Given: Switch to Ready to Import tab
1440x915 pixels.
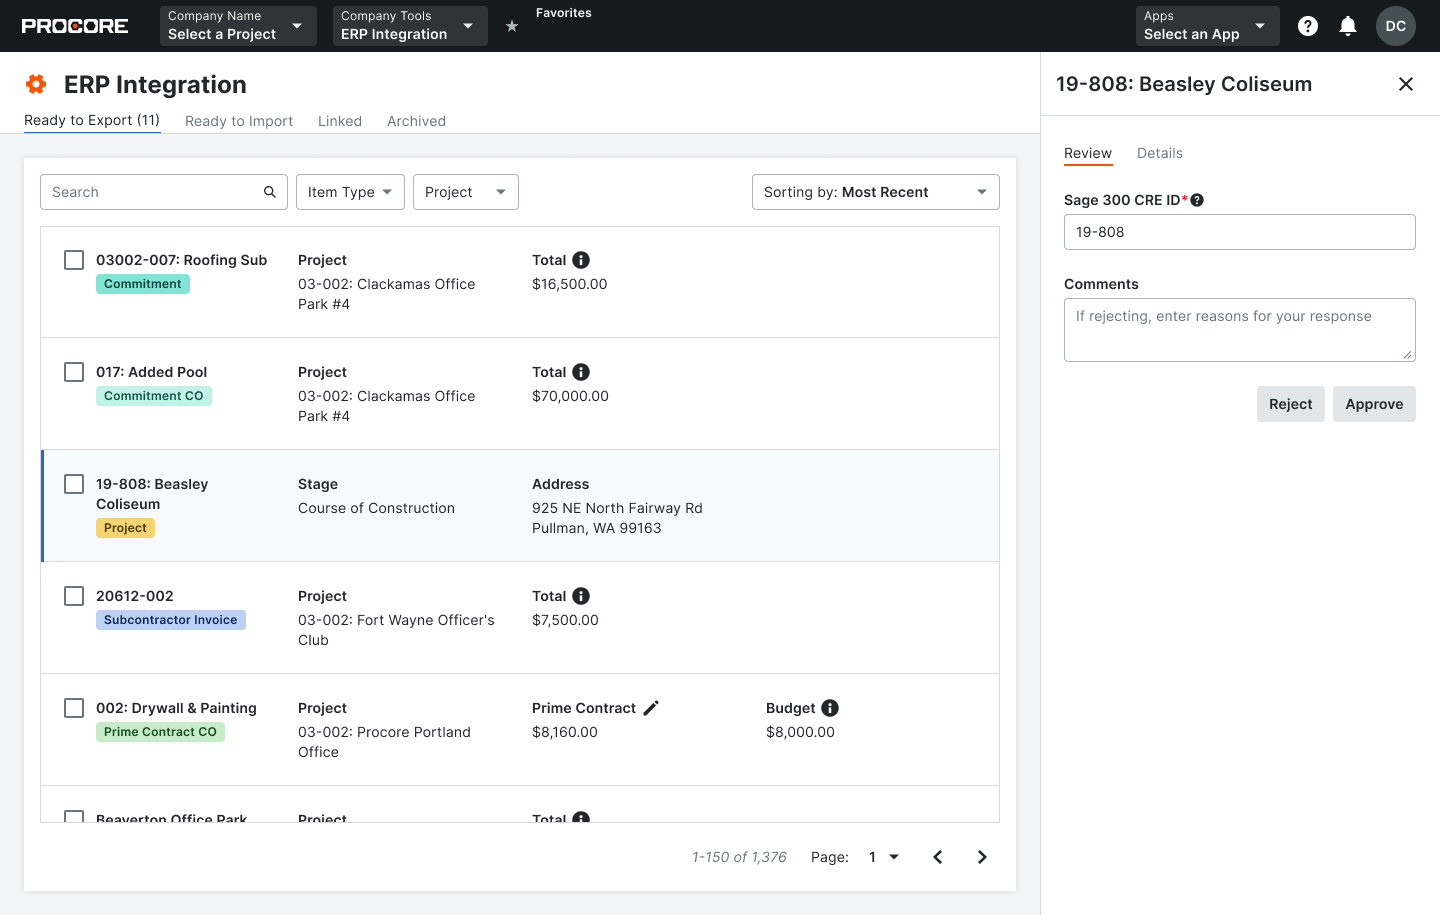Looking at the screenshot, I should click(x=239, y=121).
